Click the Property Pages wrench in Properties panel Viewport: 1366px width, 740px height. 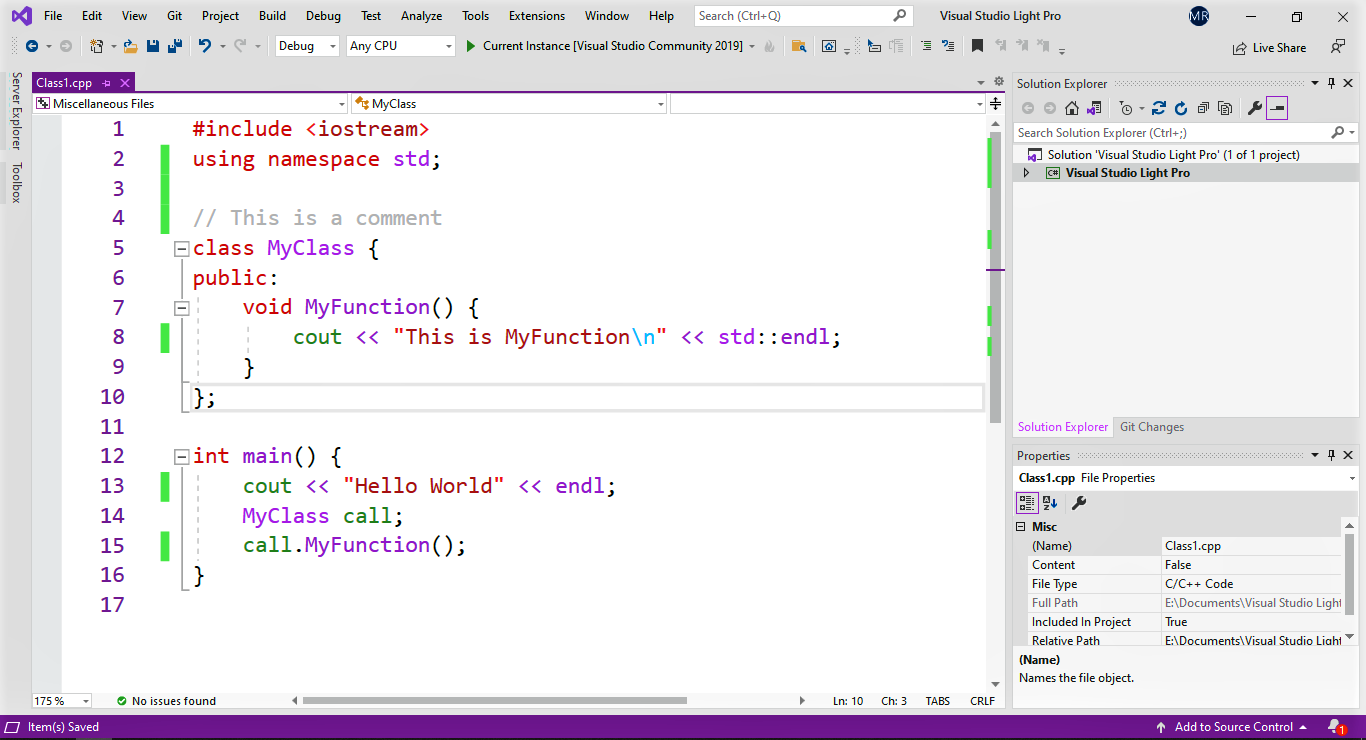click(1079, 503)
